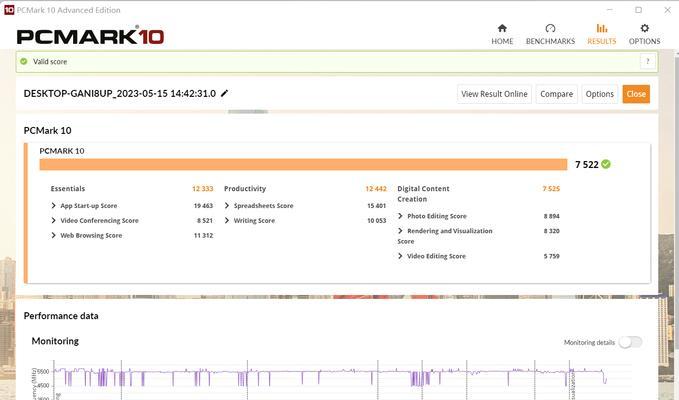This screenshot has height=400, width=679.
Task: Click the orange Close button
Action: click(x=636, y=94)
